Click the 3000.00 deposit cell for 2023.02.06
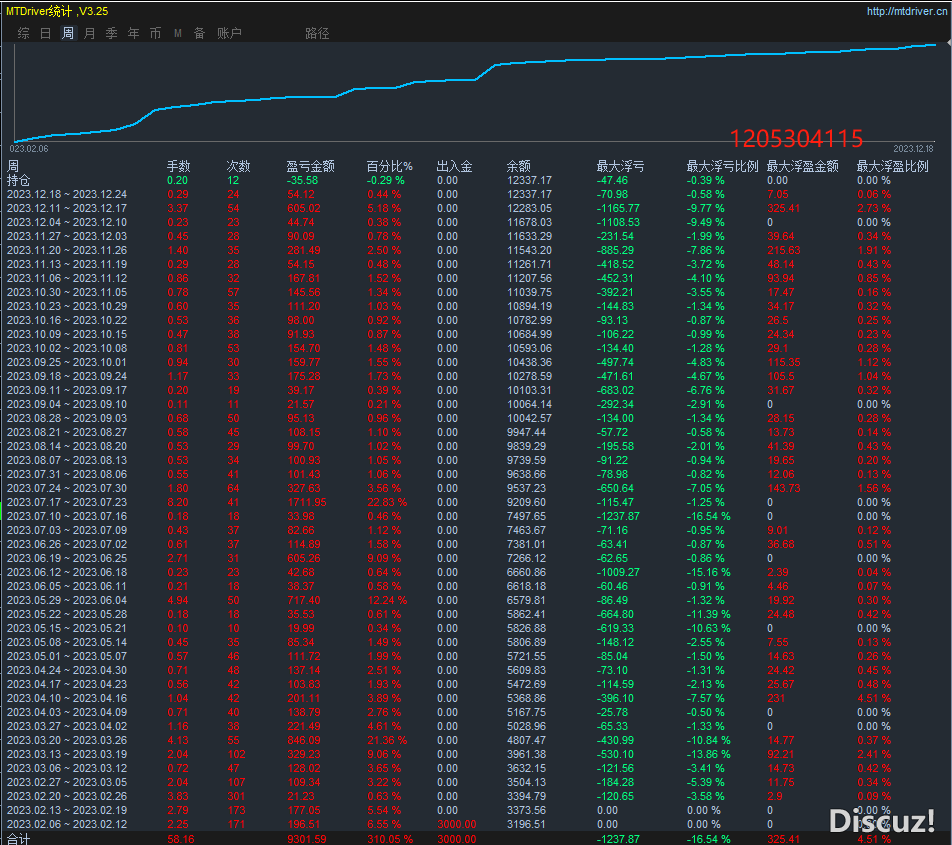The image size is (952, 845). coord(457,824)
